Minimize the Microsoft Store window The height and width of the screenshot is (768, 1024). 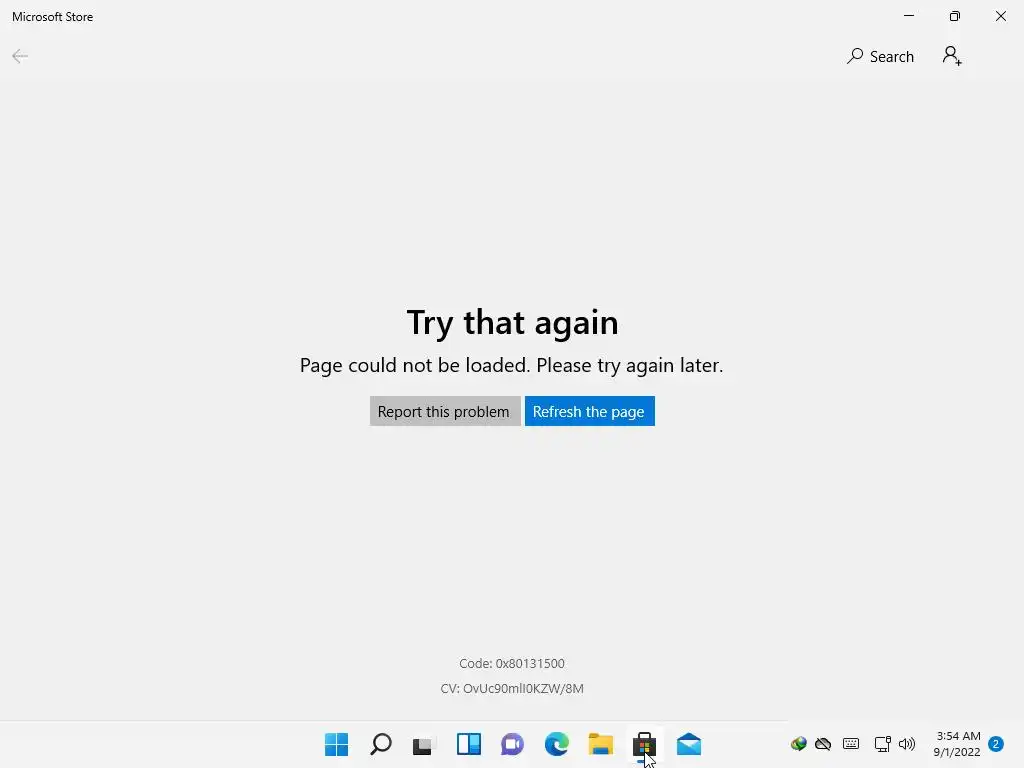[x=909, y=16]
